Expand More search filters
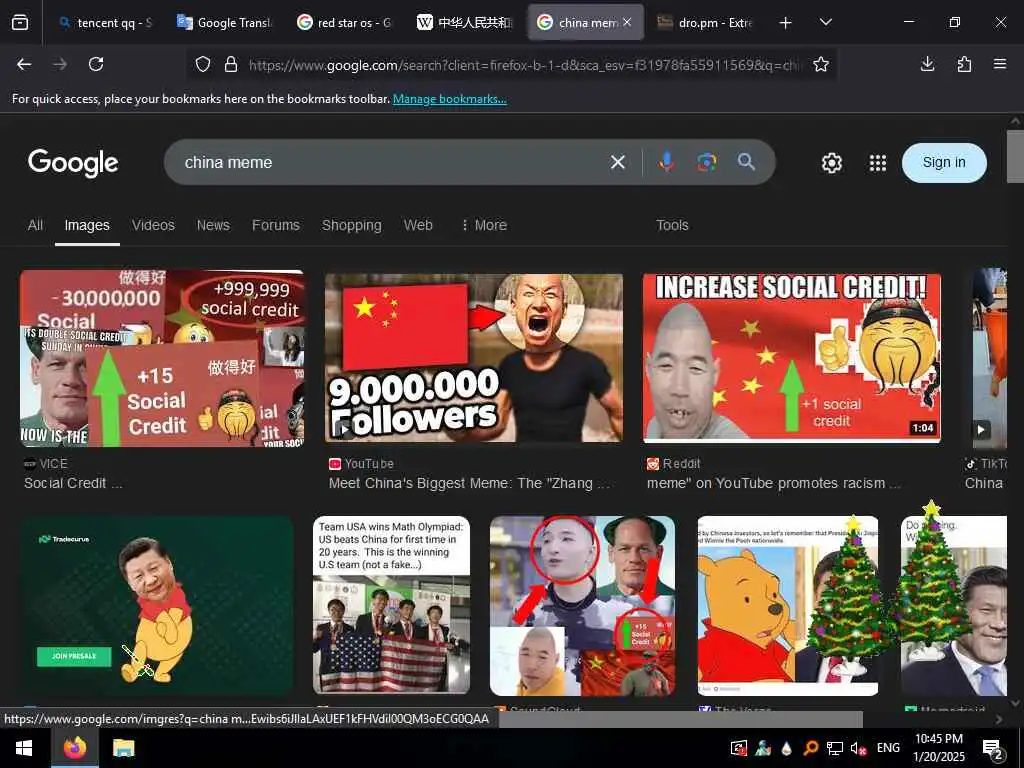 pyautogui.click(x=484, y=225)
